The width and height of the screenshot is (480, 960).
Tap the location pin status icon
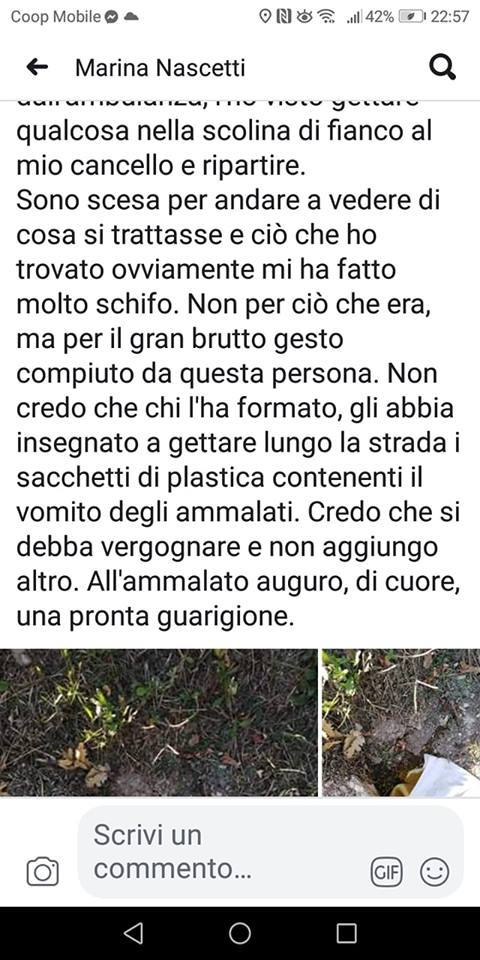265,17
